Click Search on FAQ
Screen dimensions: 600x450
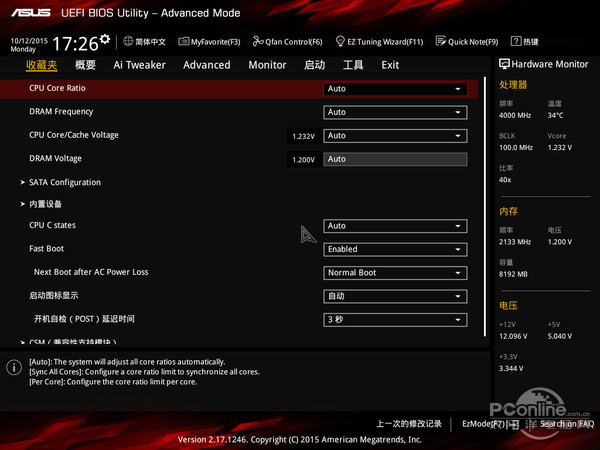[567, 424]
